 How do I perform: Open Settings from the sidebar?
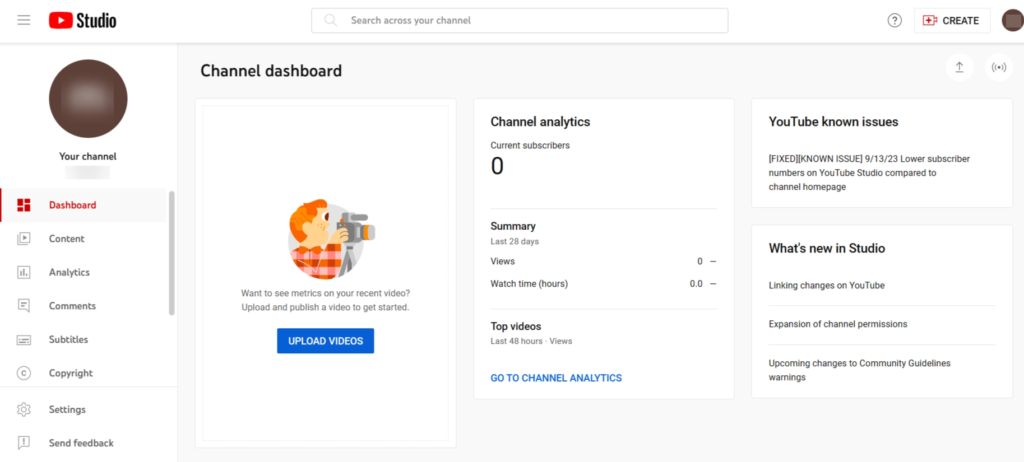click(67, 409)
